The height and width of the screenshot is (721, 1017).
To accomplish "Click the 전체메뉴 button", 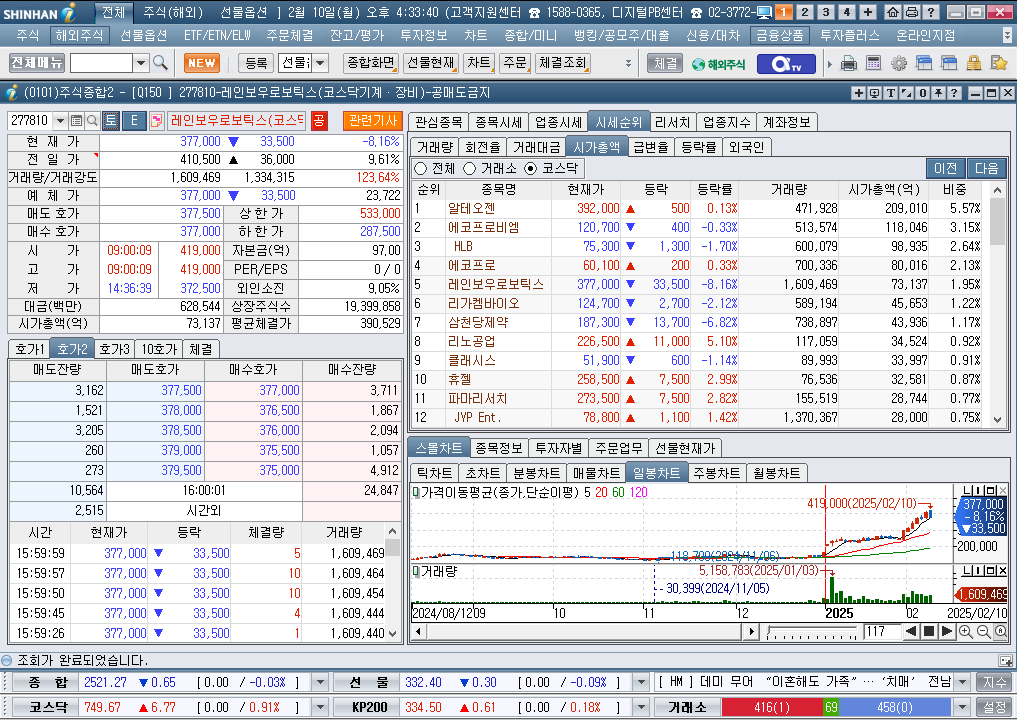I will (36, 63).
